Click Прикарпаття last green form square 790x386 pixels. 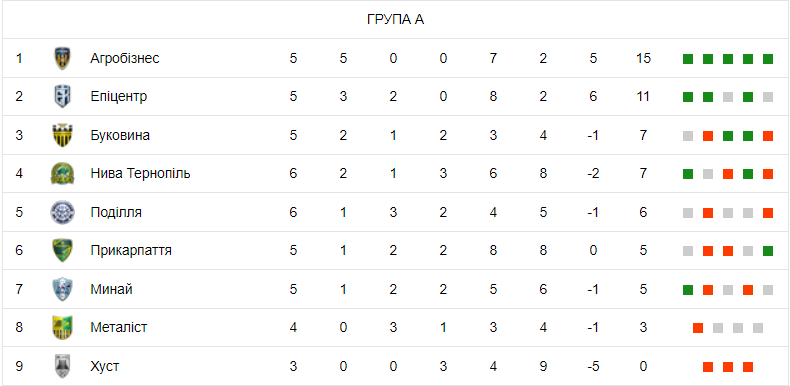(x=768, y=251)
